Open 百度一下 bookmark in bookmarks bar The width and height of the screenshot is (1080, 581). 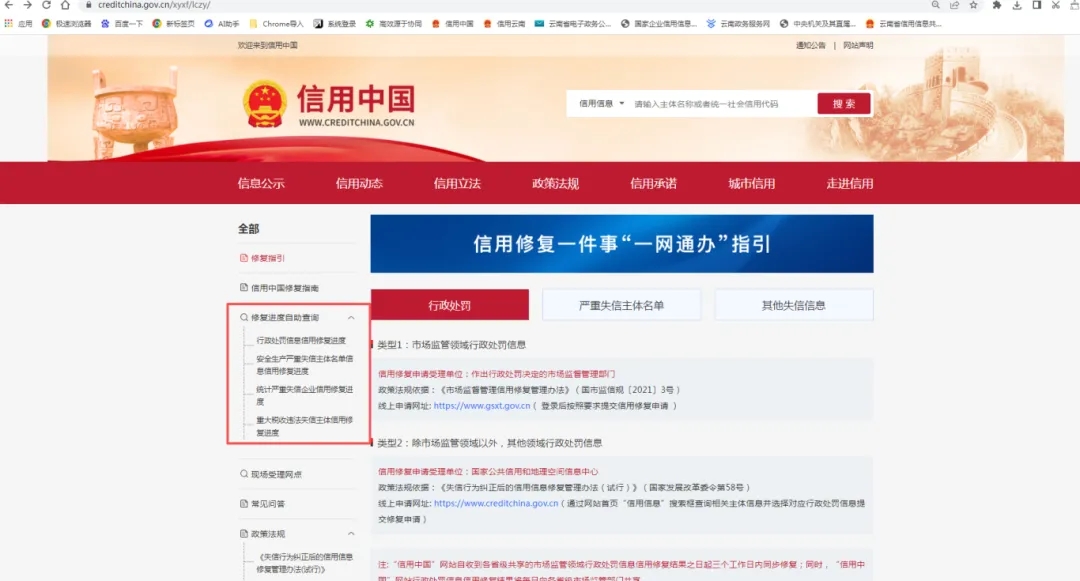[x=121, y=23]
